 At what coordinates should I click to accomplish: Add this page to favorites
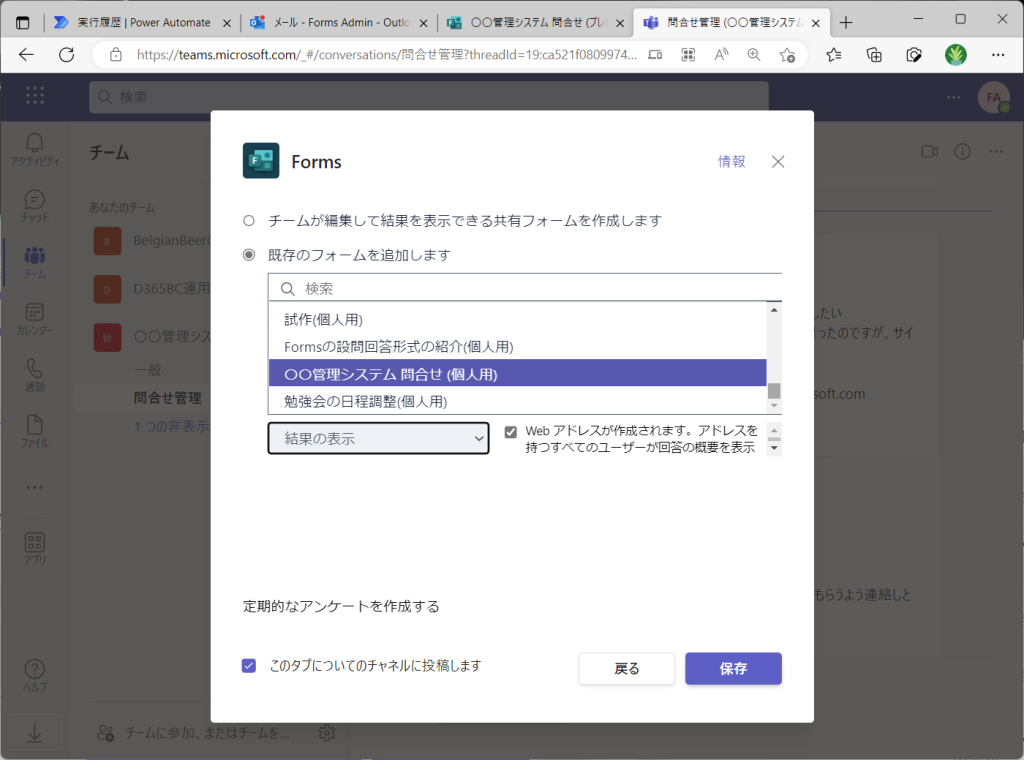click(x=787, y=55)
